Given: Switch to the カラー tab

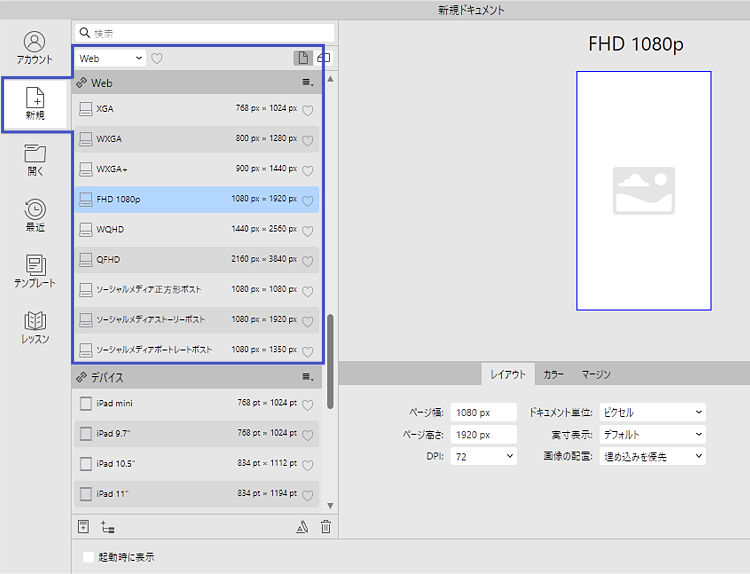Looking at the screenshot, I should click(x=553, y=374).
